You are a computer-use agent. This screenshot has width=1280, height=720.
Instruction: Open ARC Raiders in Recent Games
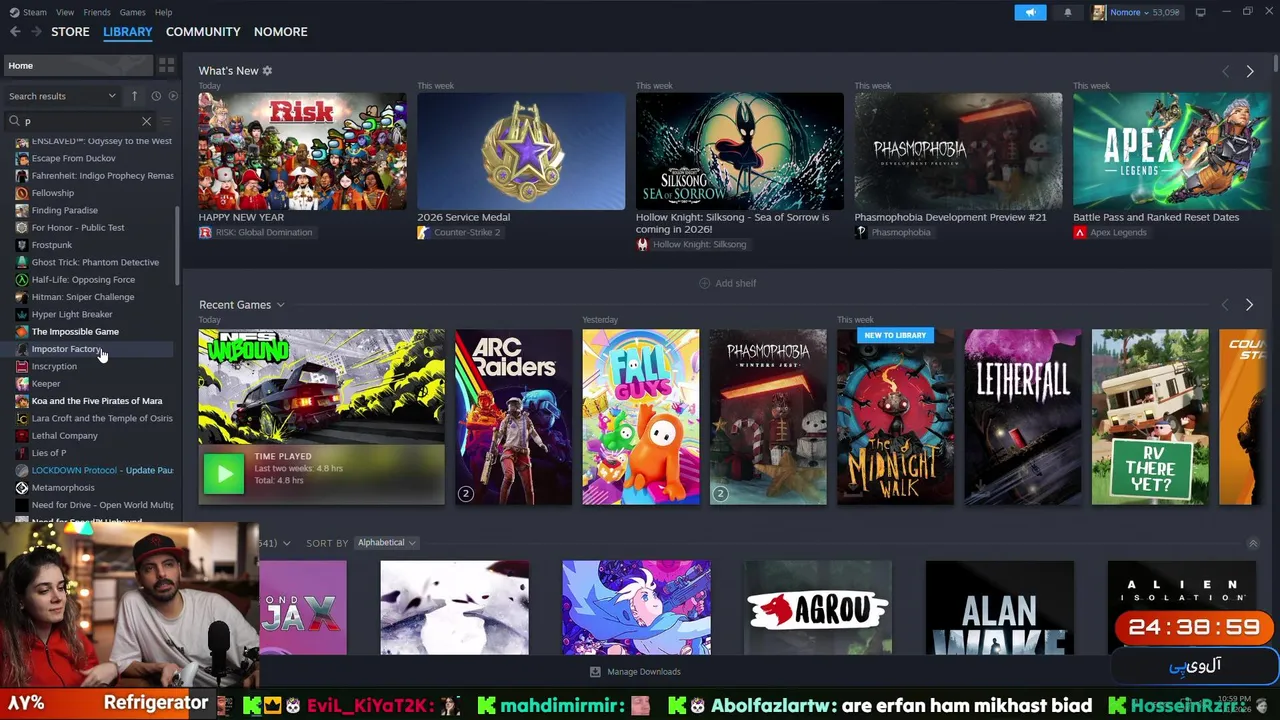click(513, 417)
